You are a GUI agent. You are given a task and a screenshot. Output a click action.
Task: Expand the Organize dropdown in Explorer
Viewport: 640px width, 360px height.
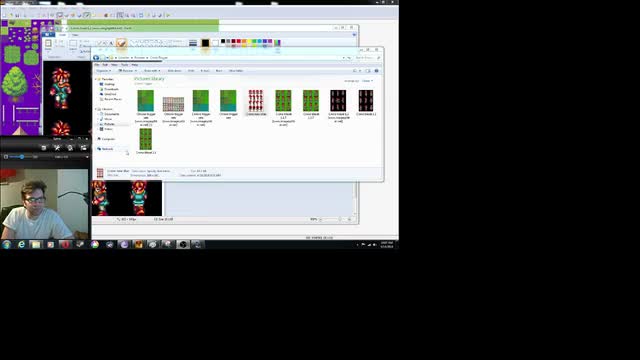(104, 71)
